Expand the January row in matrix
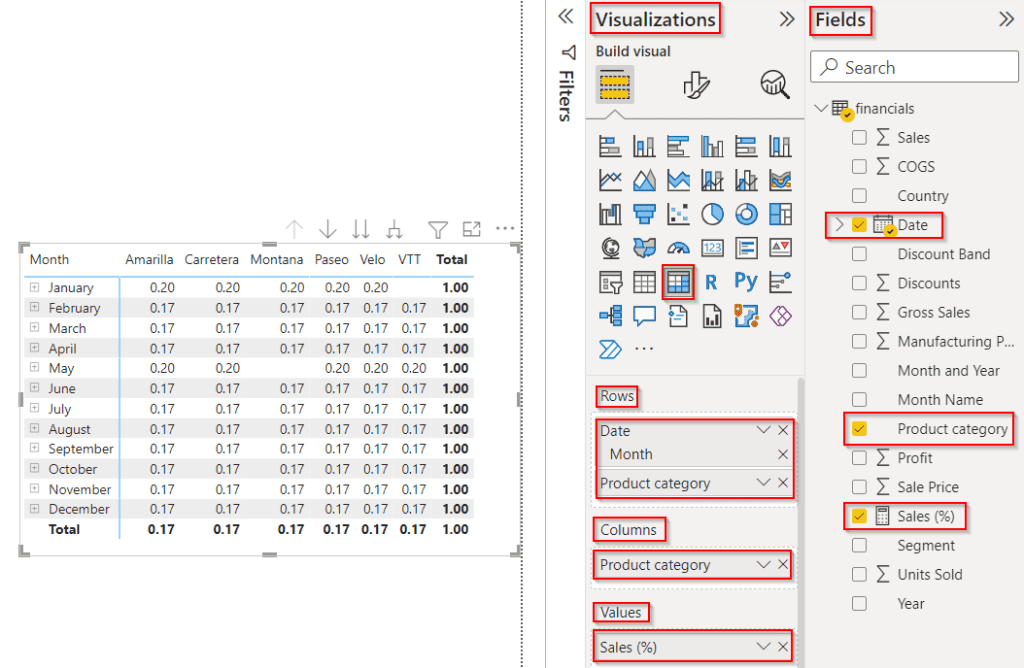The image size is (1024, 668). tap(35, 287)
